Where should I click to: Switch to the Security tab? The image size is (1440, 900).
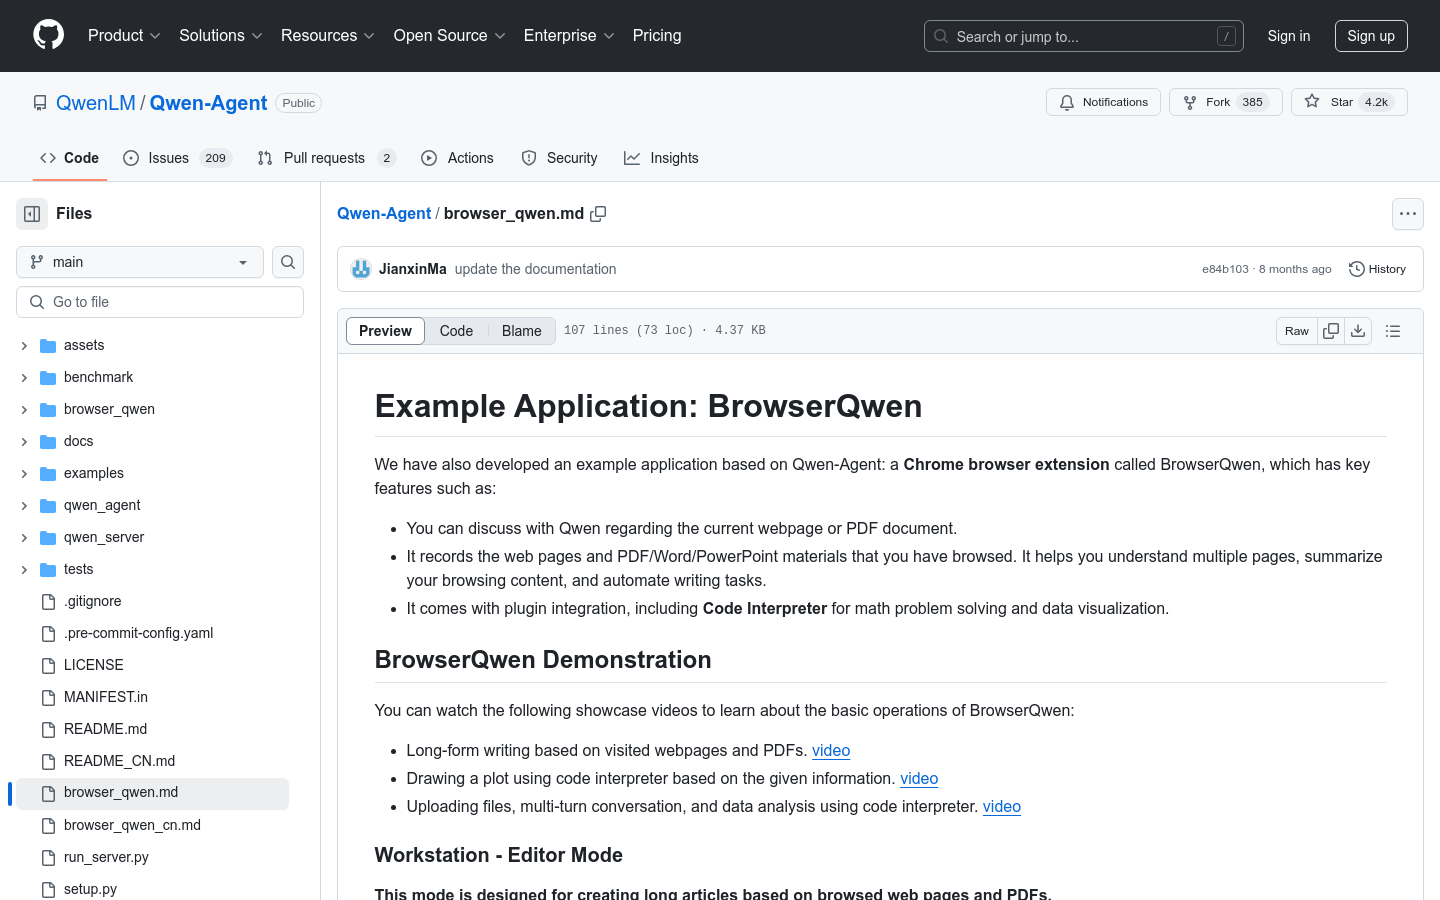pyautogui.click(x=559, y=158)
